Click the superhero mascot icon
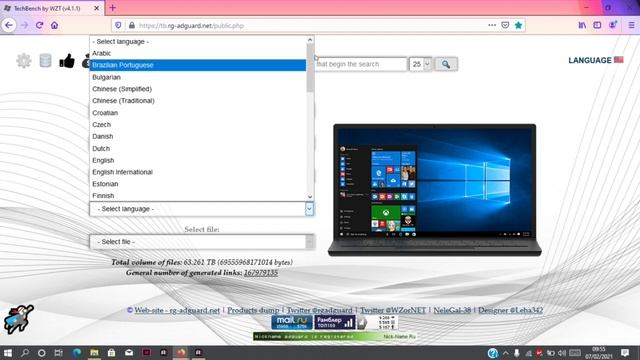The height and width of the screenshot is (360, 640). tap(19, 319)
